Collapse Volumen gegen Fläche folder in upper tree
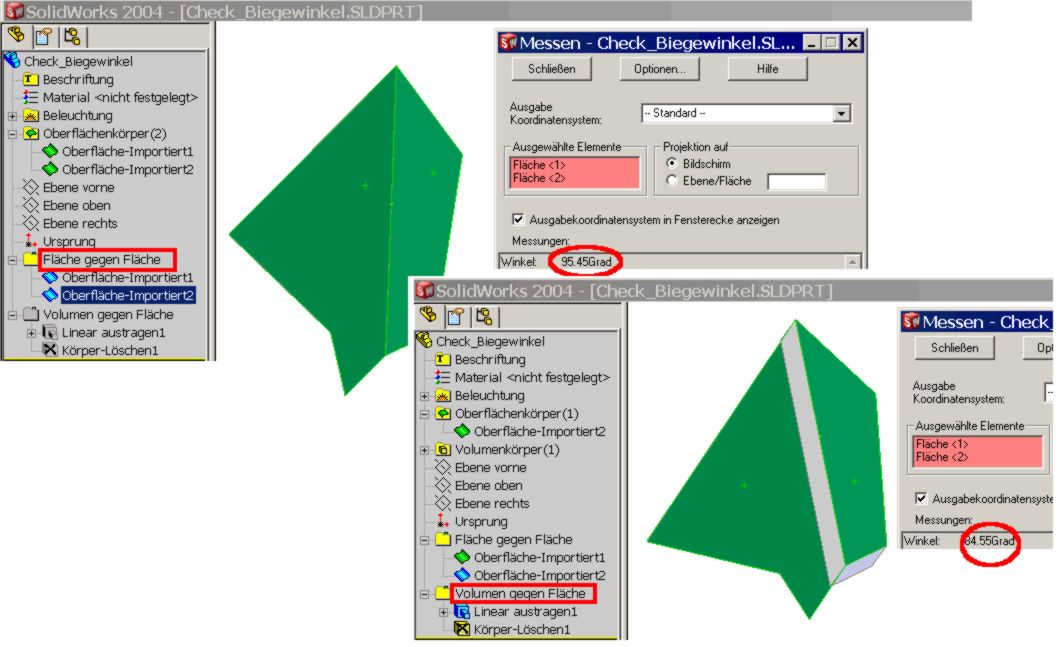The image size is (1058, 647). 12,315
